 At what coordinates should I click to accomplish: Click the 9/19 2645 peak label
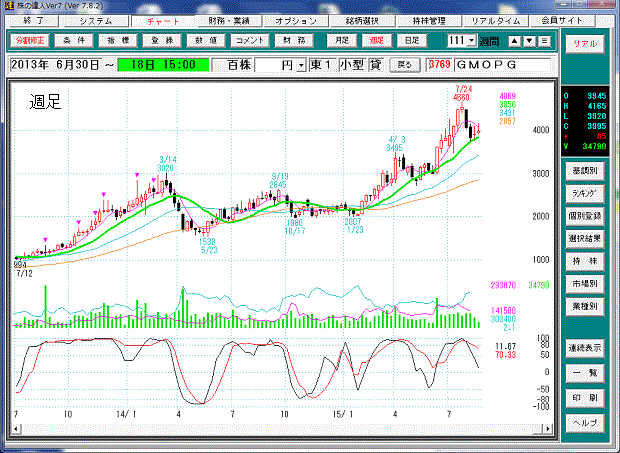coord(278,181)
